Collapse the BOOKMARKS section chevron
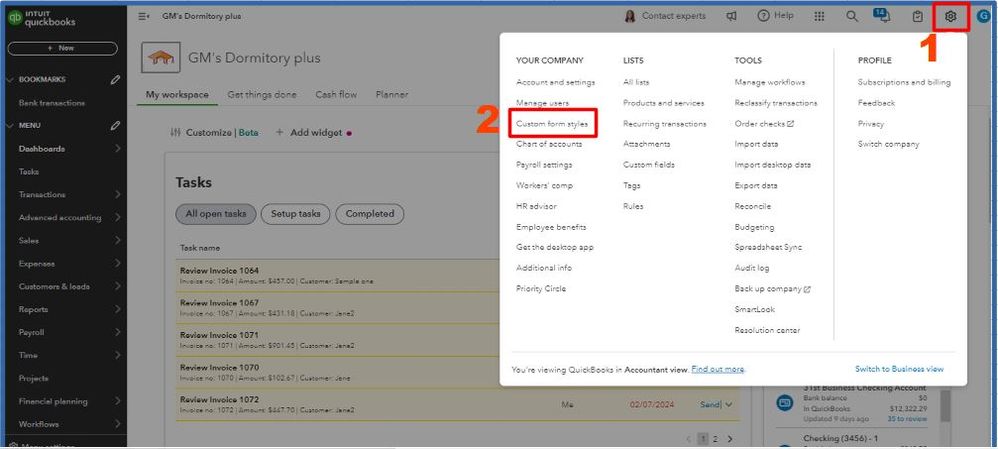Viewport: 998px width, 449px height. coord(9,80)
